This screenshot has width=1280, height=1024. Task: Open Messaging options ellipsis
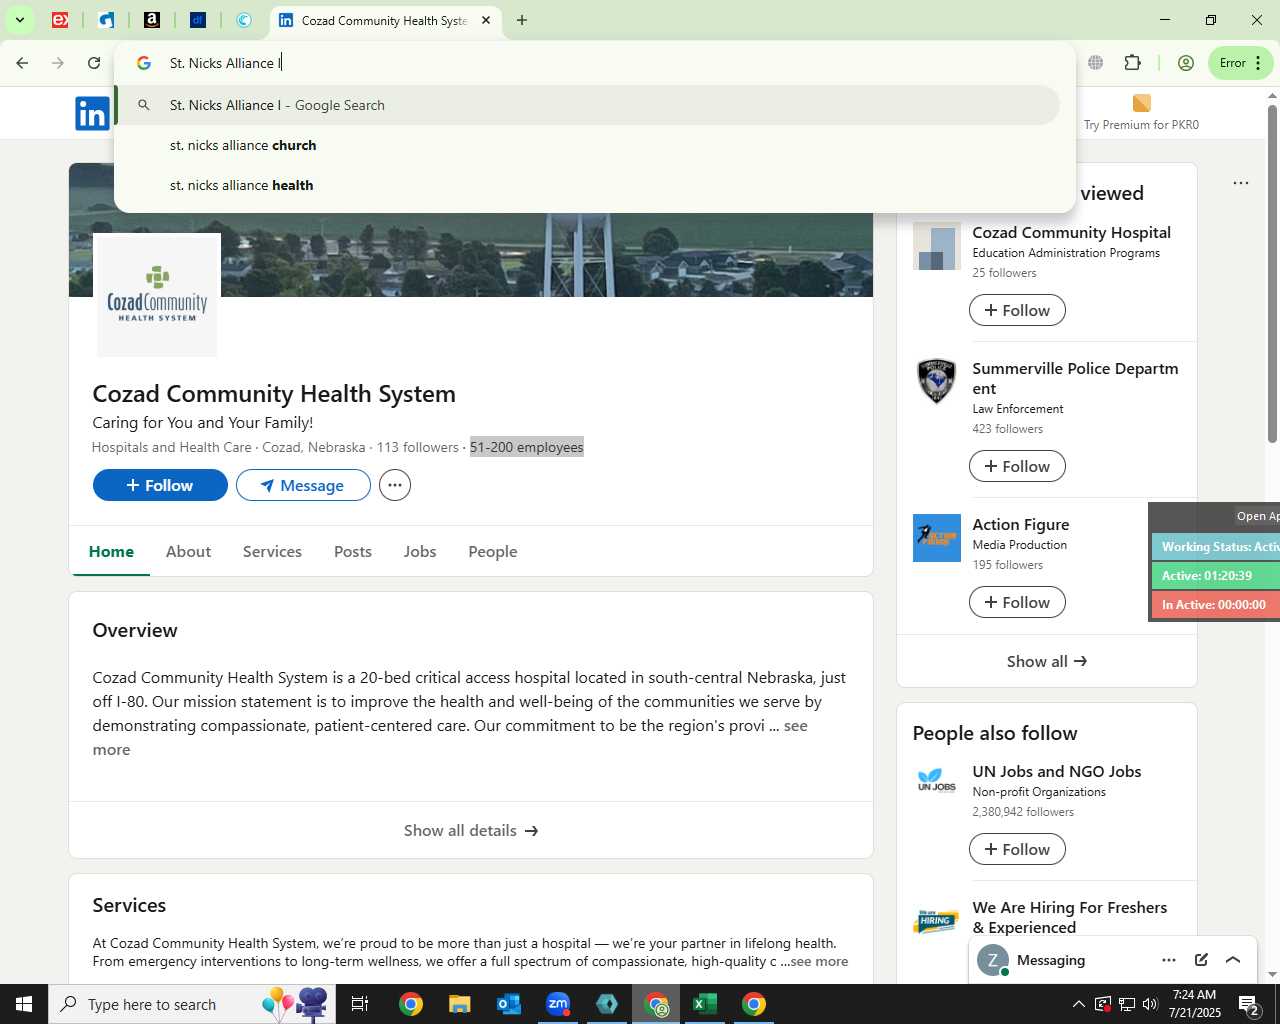pos(1169,960)
